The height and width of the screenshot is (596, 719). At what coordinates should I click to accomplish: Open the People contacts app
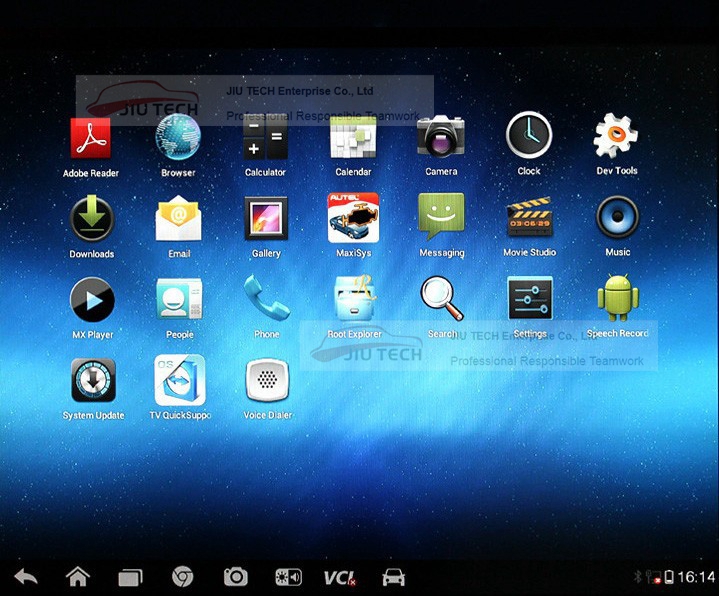pyautogui.click(x=179, y=299)
